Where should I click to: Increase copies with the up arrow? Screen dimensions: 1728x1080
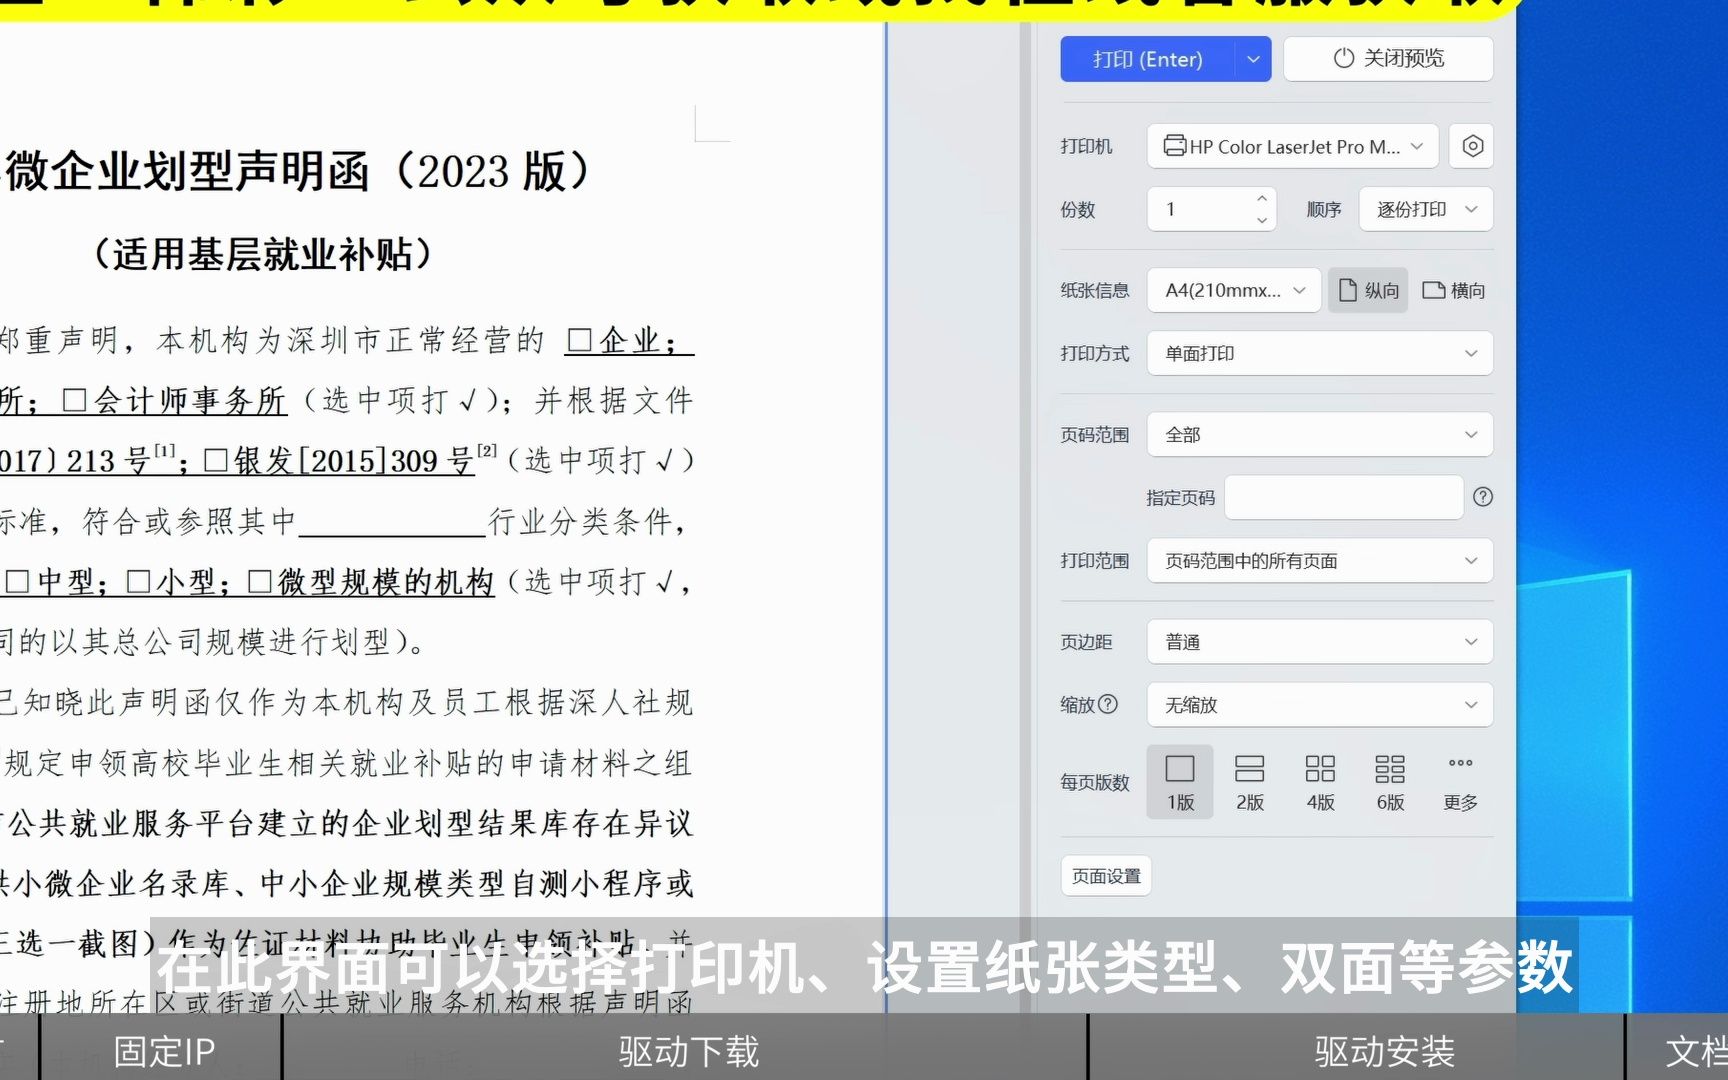coord(1262,198)
